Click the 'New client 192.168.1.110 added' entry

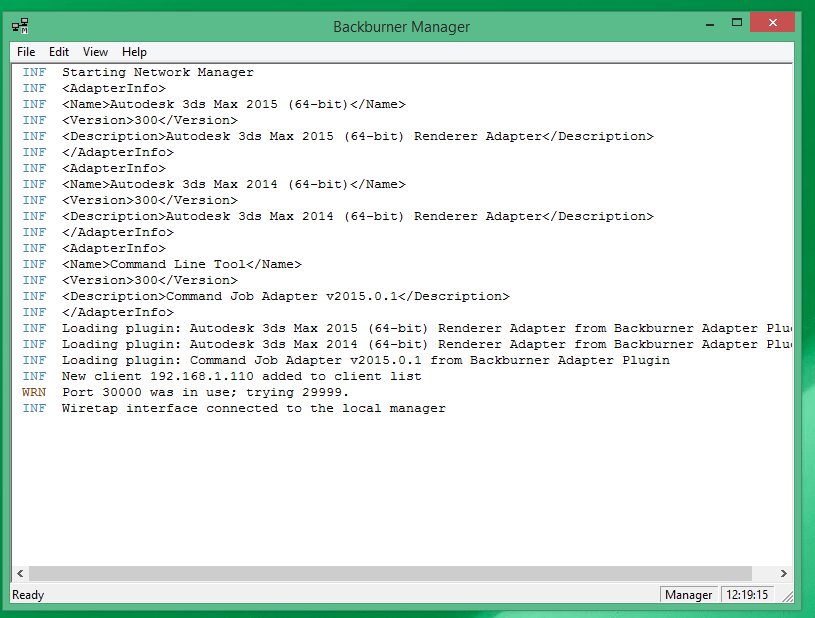241,376
